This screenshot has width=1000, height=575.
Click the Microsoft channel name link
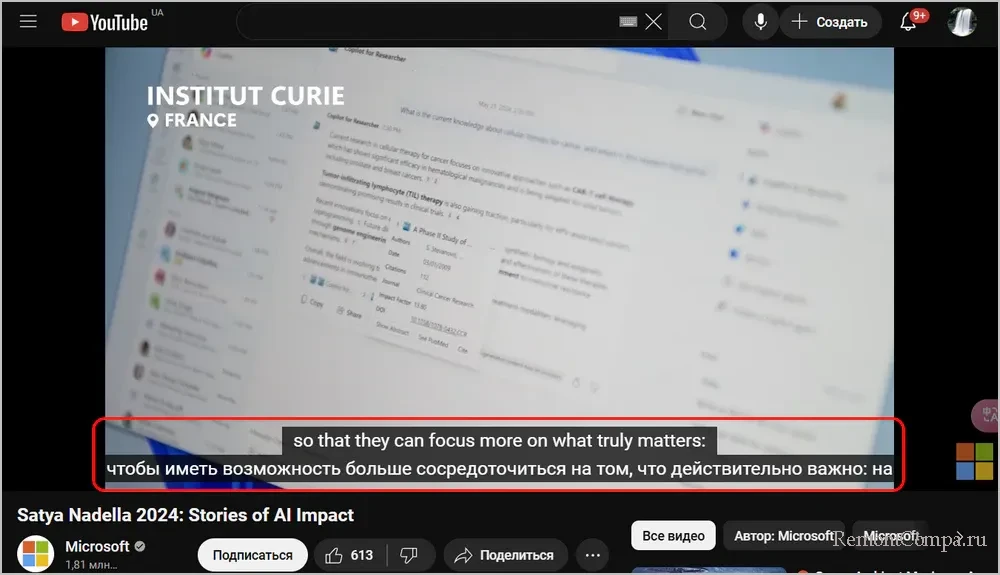pyautogui.click(x=97, y=546)
